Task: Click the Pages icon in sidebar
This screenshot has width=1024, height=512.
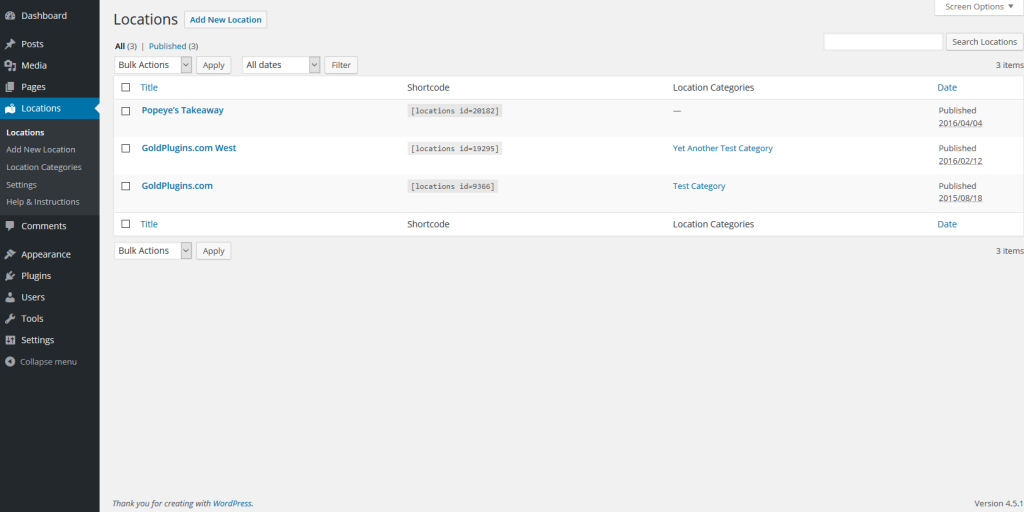Action: pyautogui.click(x=10, y=87)
